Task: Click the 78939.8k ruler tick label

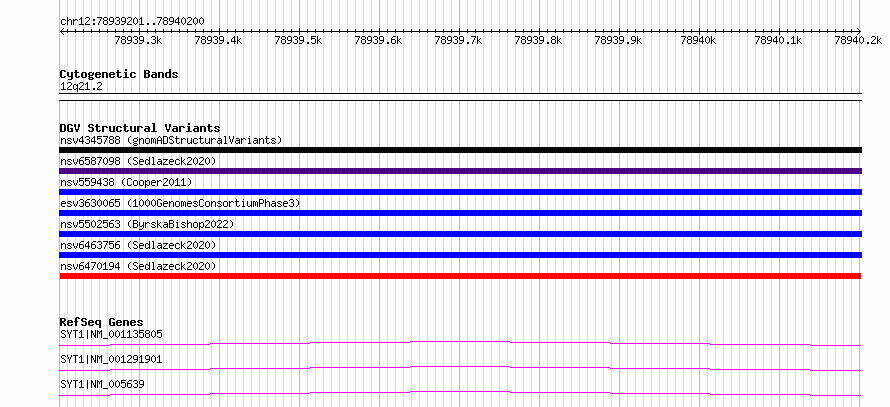Action: tap(538, 40)
